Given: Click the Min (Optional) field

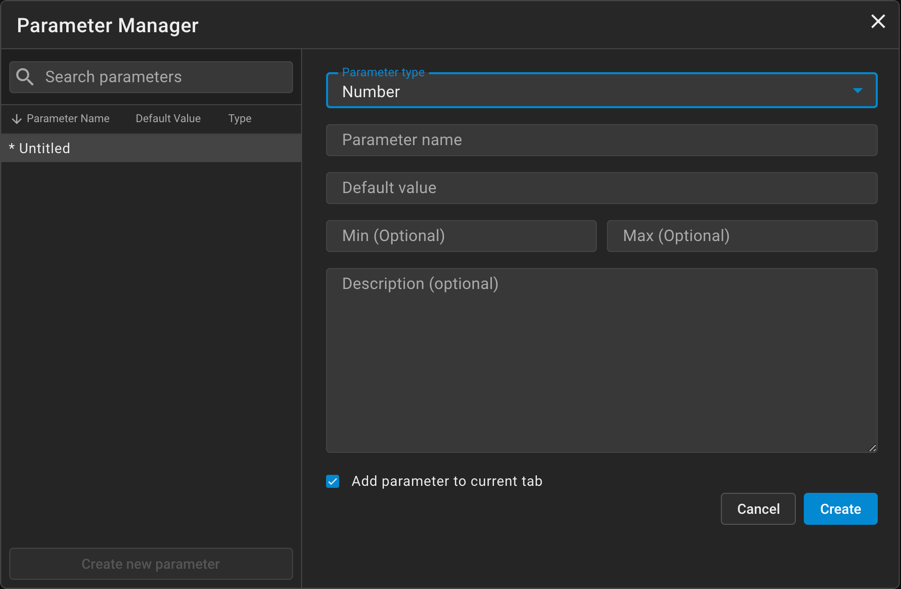Looking at the screenshot, I should [461, 236].
